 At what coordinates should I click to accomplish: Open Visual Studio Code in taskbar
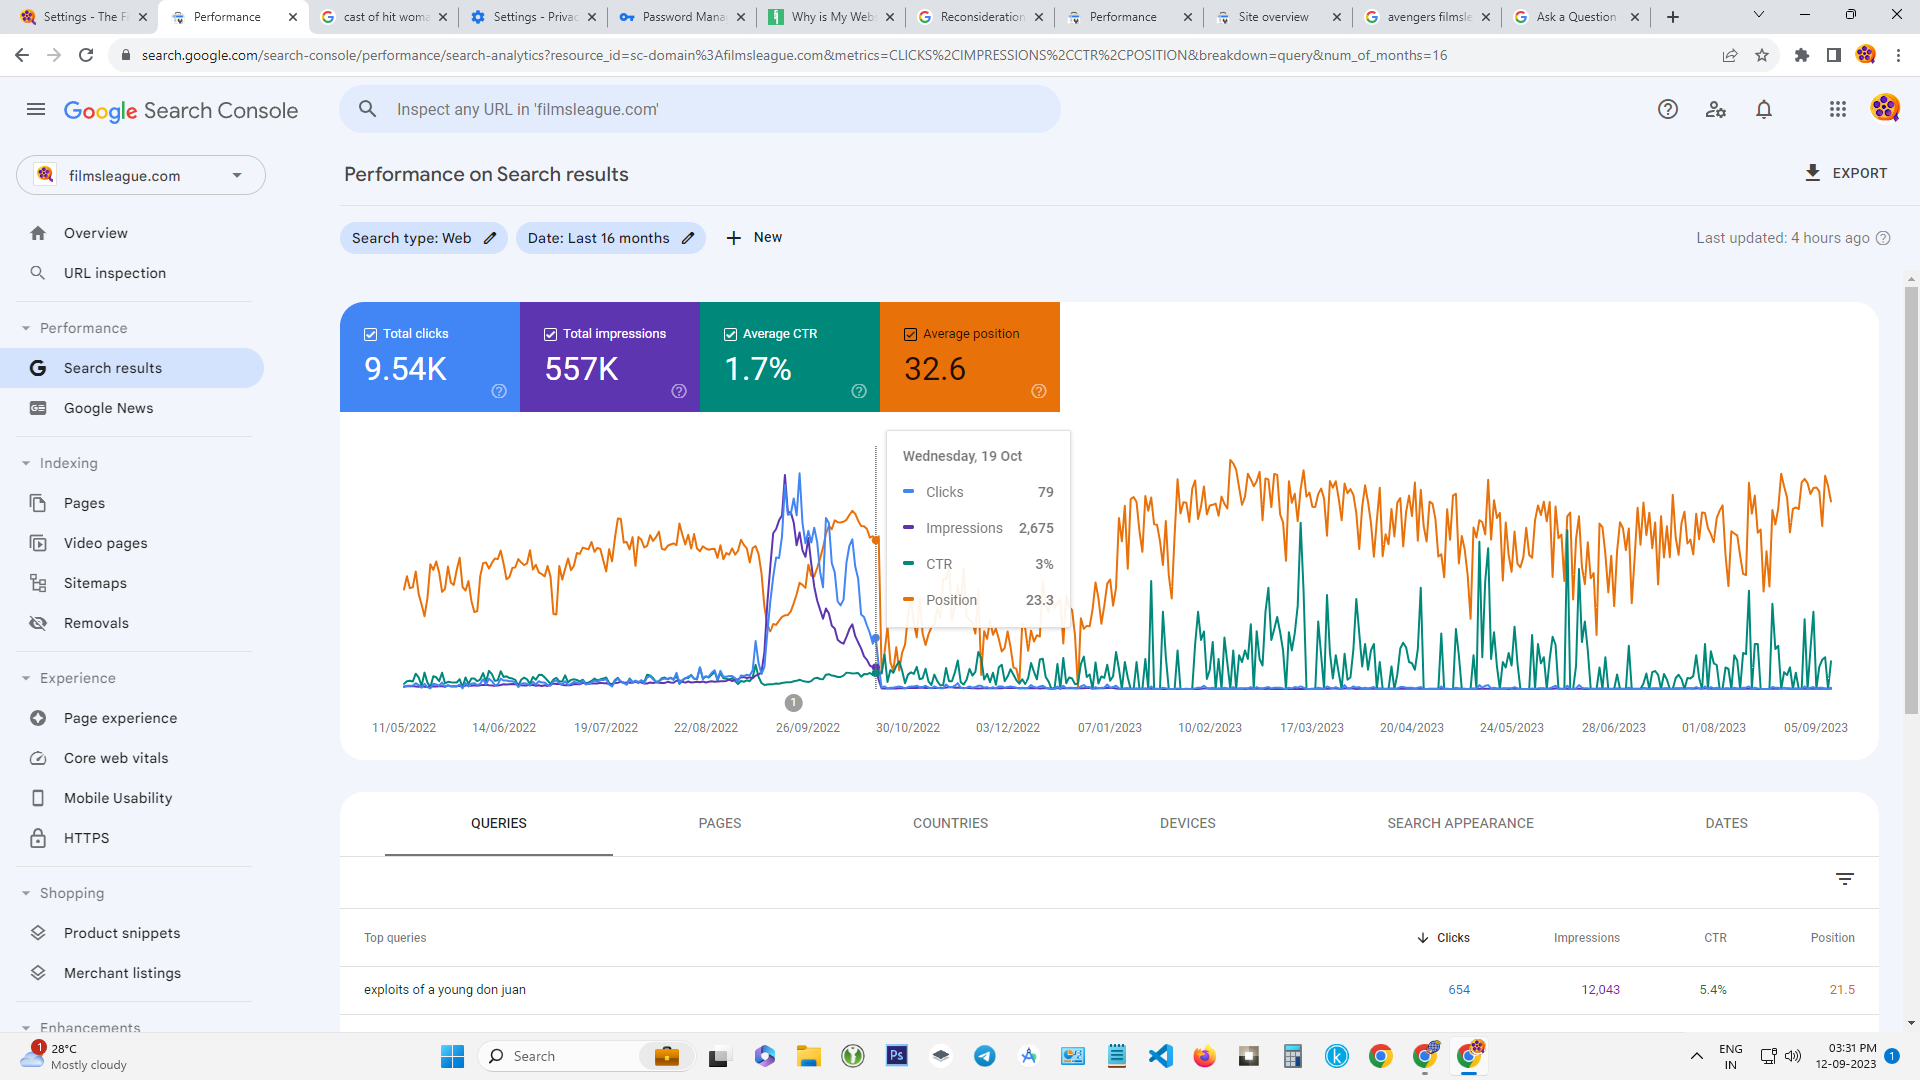1161,1056
